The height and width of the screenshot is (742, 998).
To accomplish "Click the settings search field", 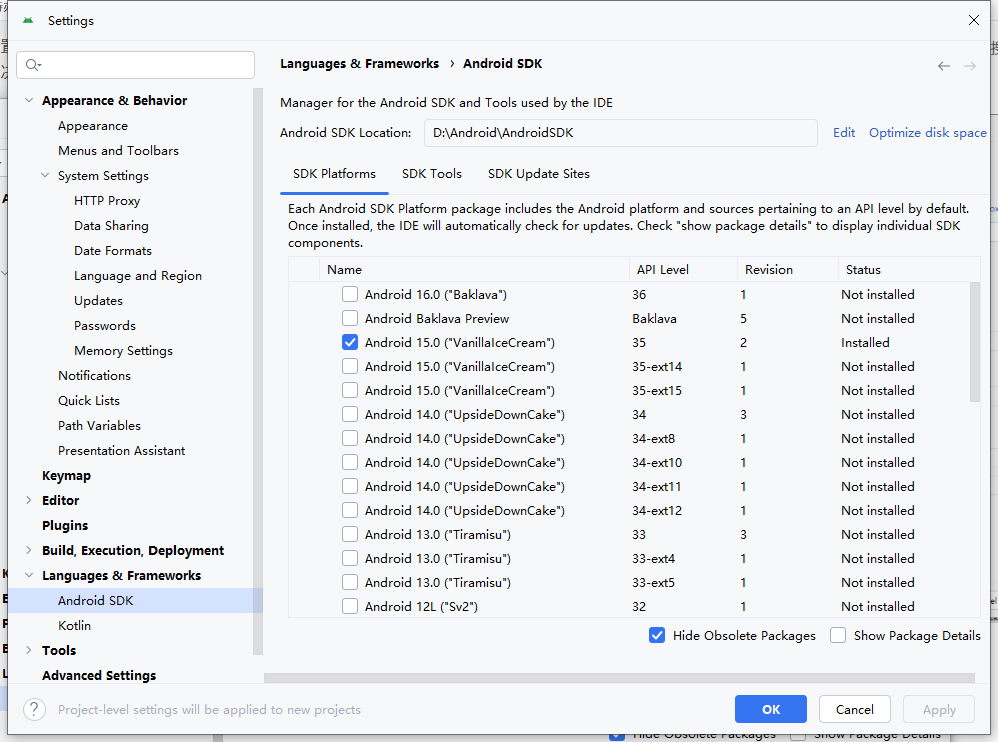I will (x=136, y=65).
